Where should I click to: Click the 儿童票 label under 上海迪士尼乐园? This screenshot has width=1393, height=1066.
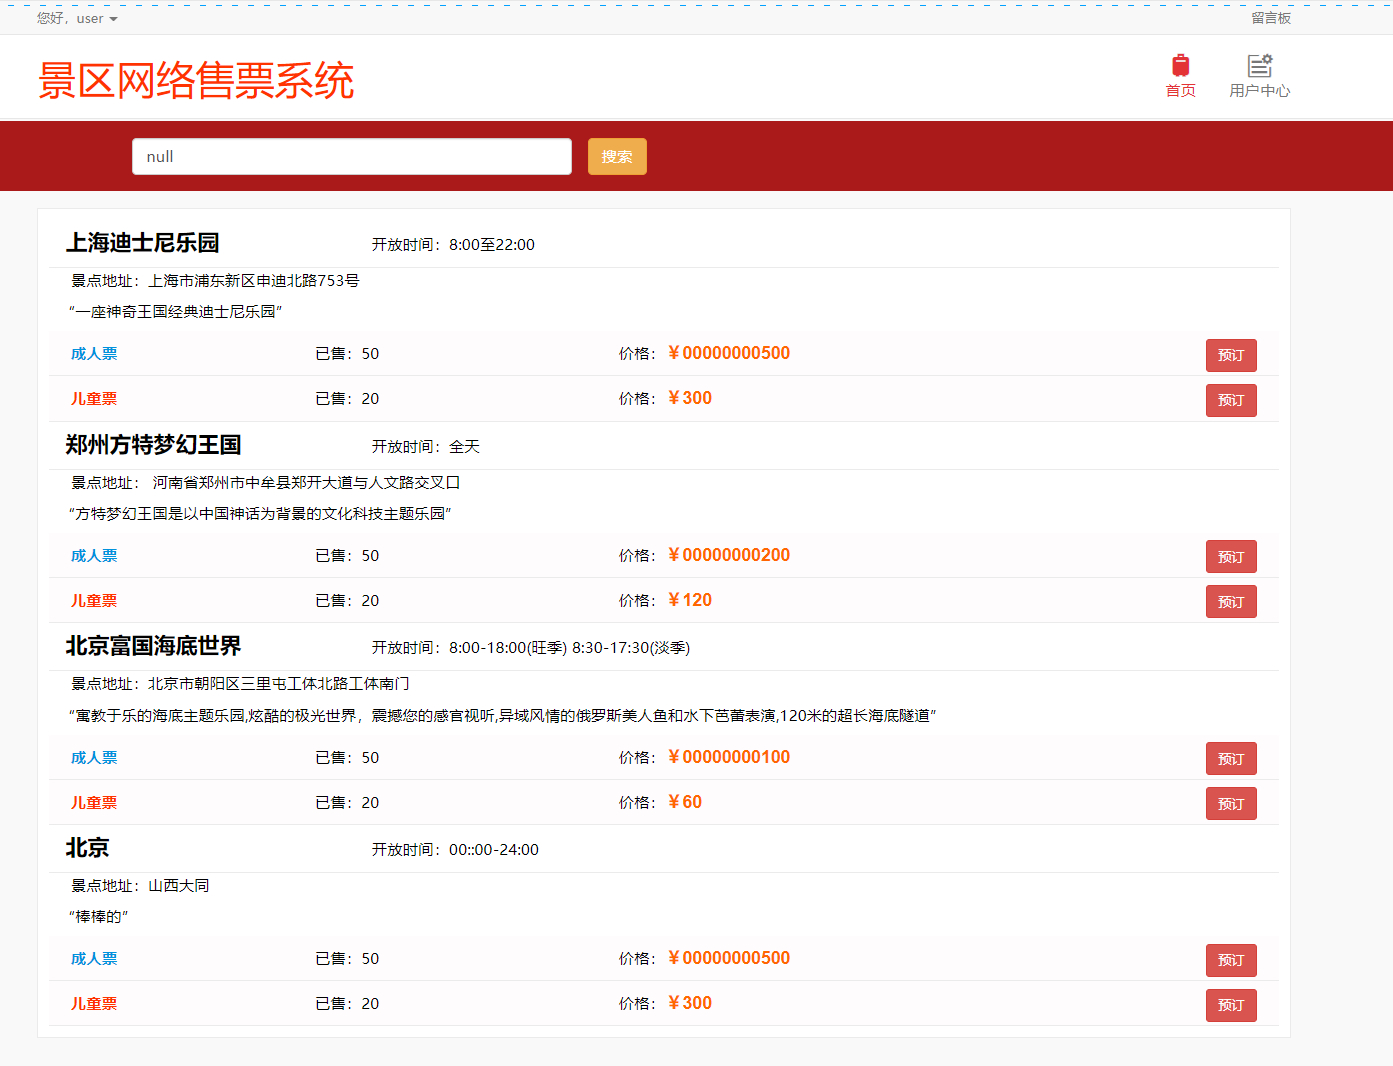(94, 399)
